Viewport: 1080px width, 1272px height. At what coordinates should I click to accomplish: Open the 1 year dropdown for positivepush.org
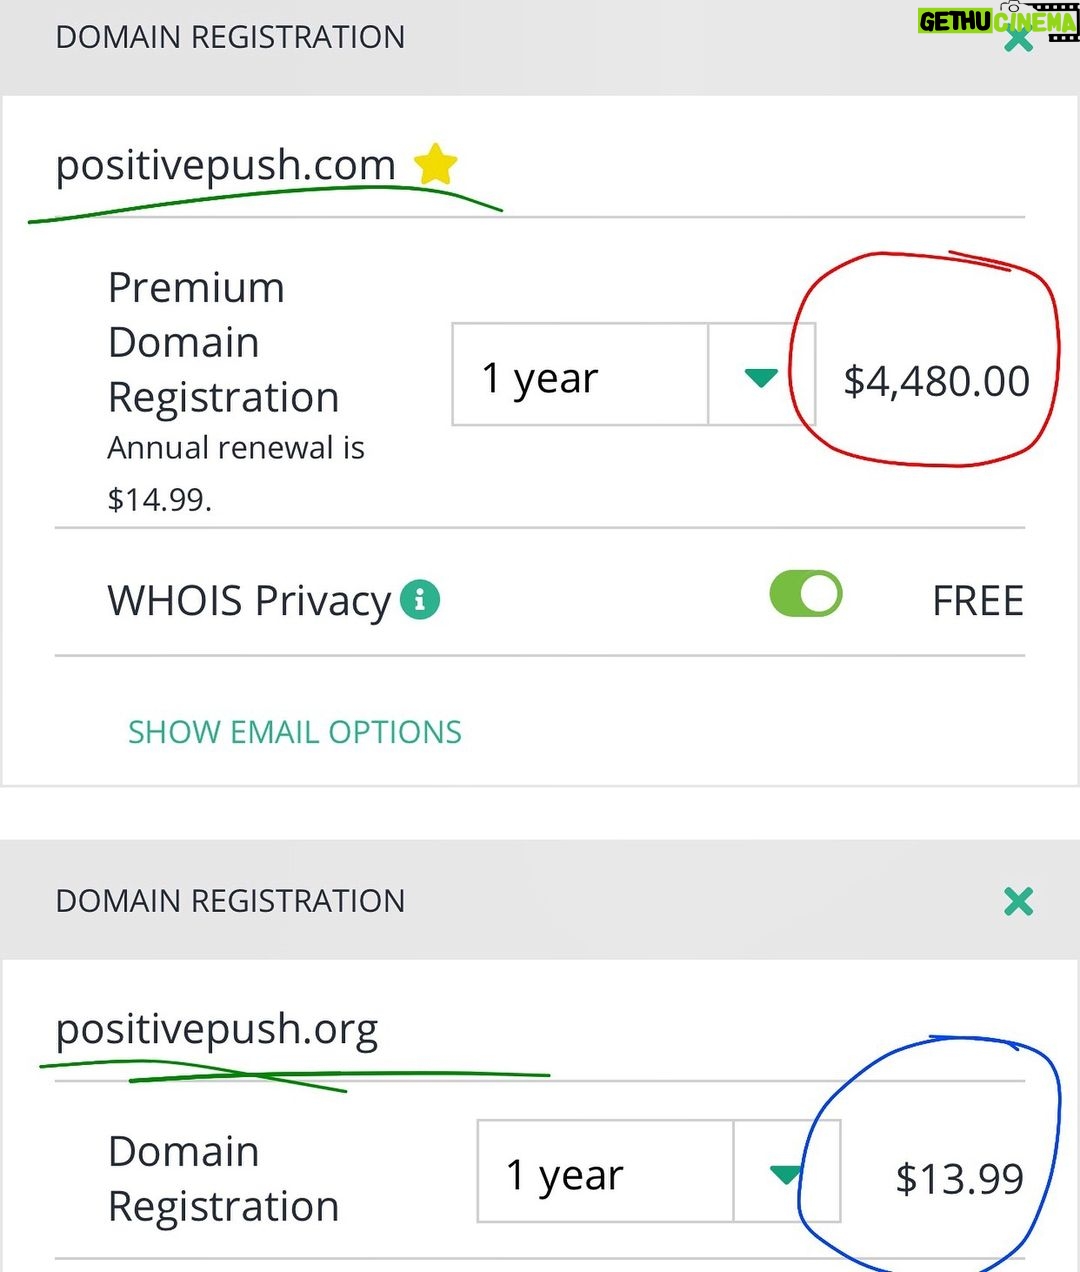click(658, 1171)
